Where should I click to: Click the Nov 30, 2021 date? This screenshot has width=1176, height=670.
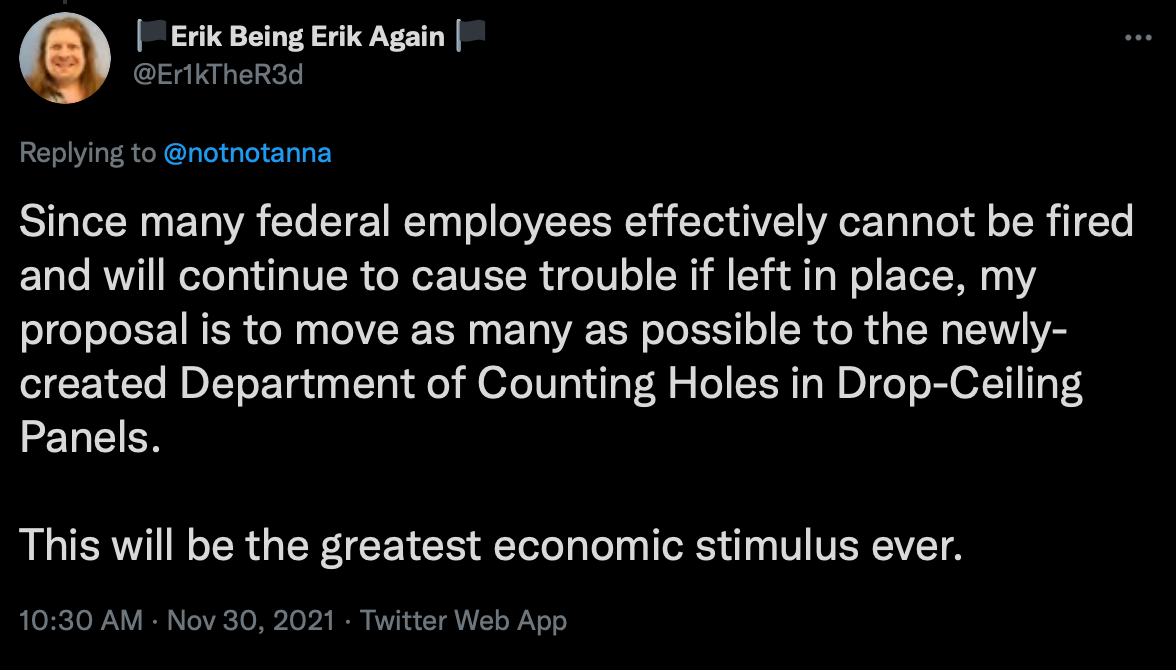click(250, 620)
